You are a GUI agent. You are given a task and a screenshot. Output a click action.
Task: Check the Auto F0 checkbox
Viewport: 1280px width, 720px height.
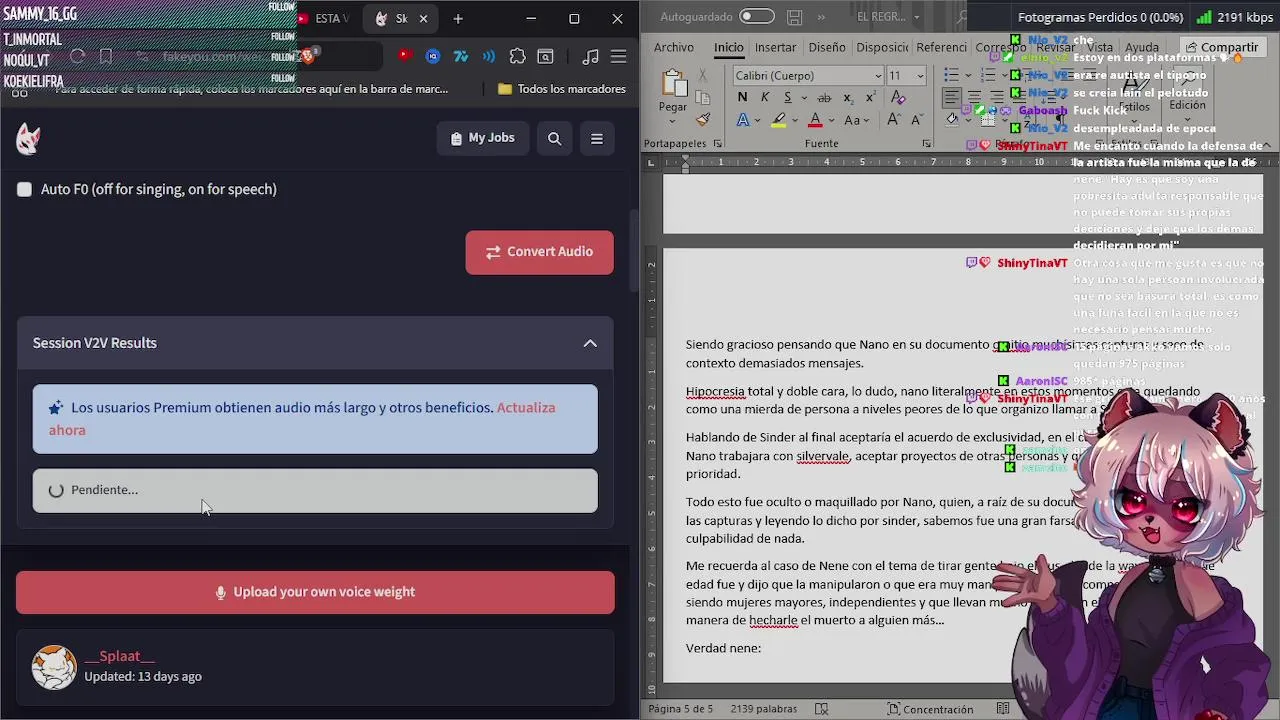click(x=24, y=189)
